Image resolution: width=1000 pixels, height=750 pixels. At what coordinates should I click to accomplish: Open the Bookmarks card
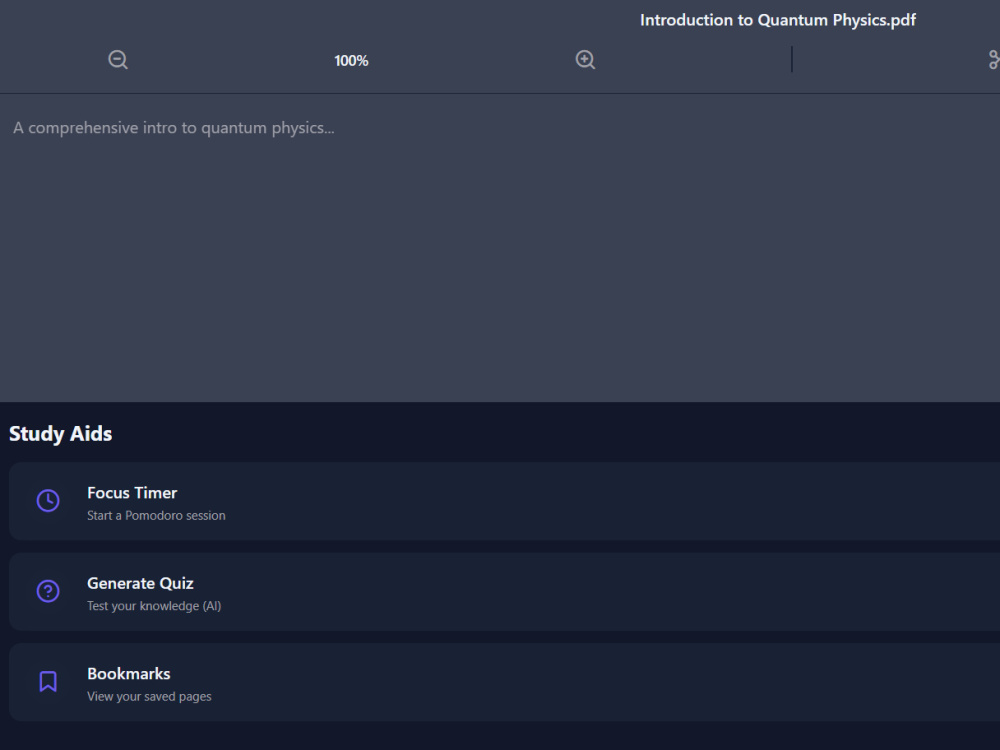tap(504, 682)
